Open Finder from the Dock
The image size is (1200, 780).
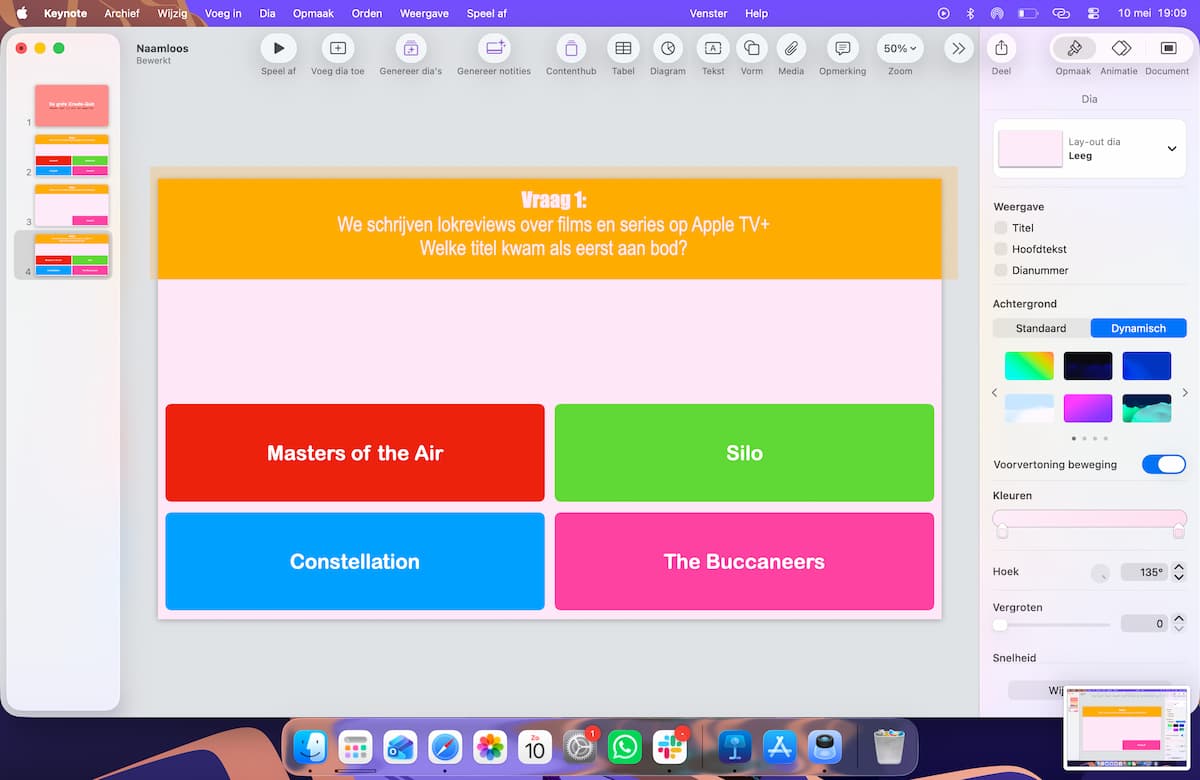(311, 747)
